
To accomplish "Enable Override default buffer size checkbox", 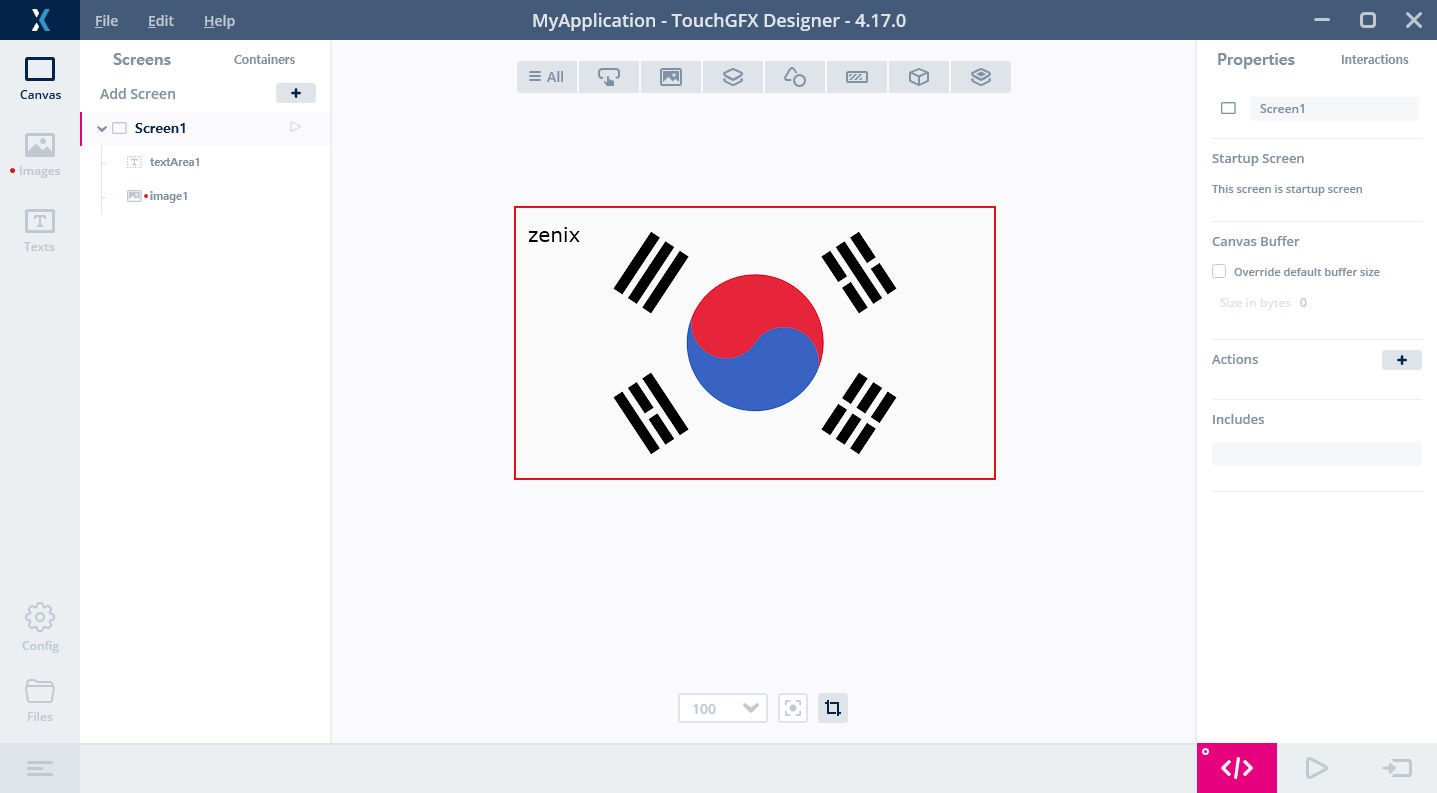I will coord(1219,271).
